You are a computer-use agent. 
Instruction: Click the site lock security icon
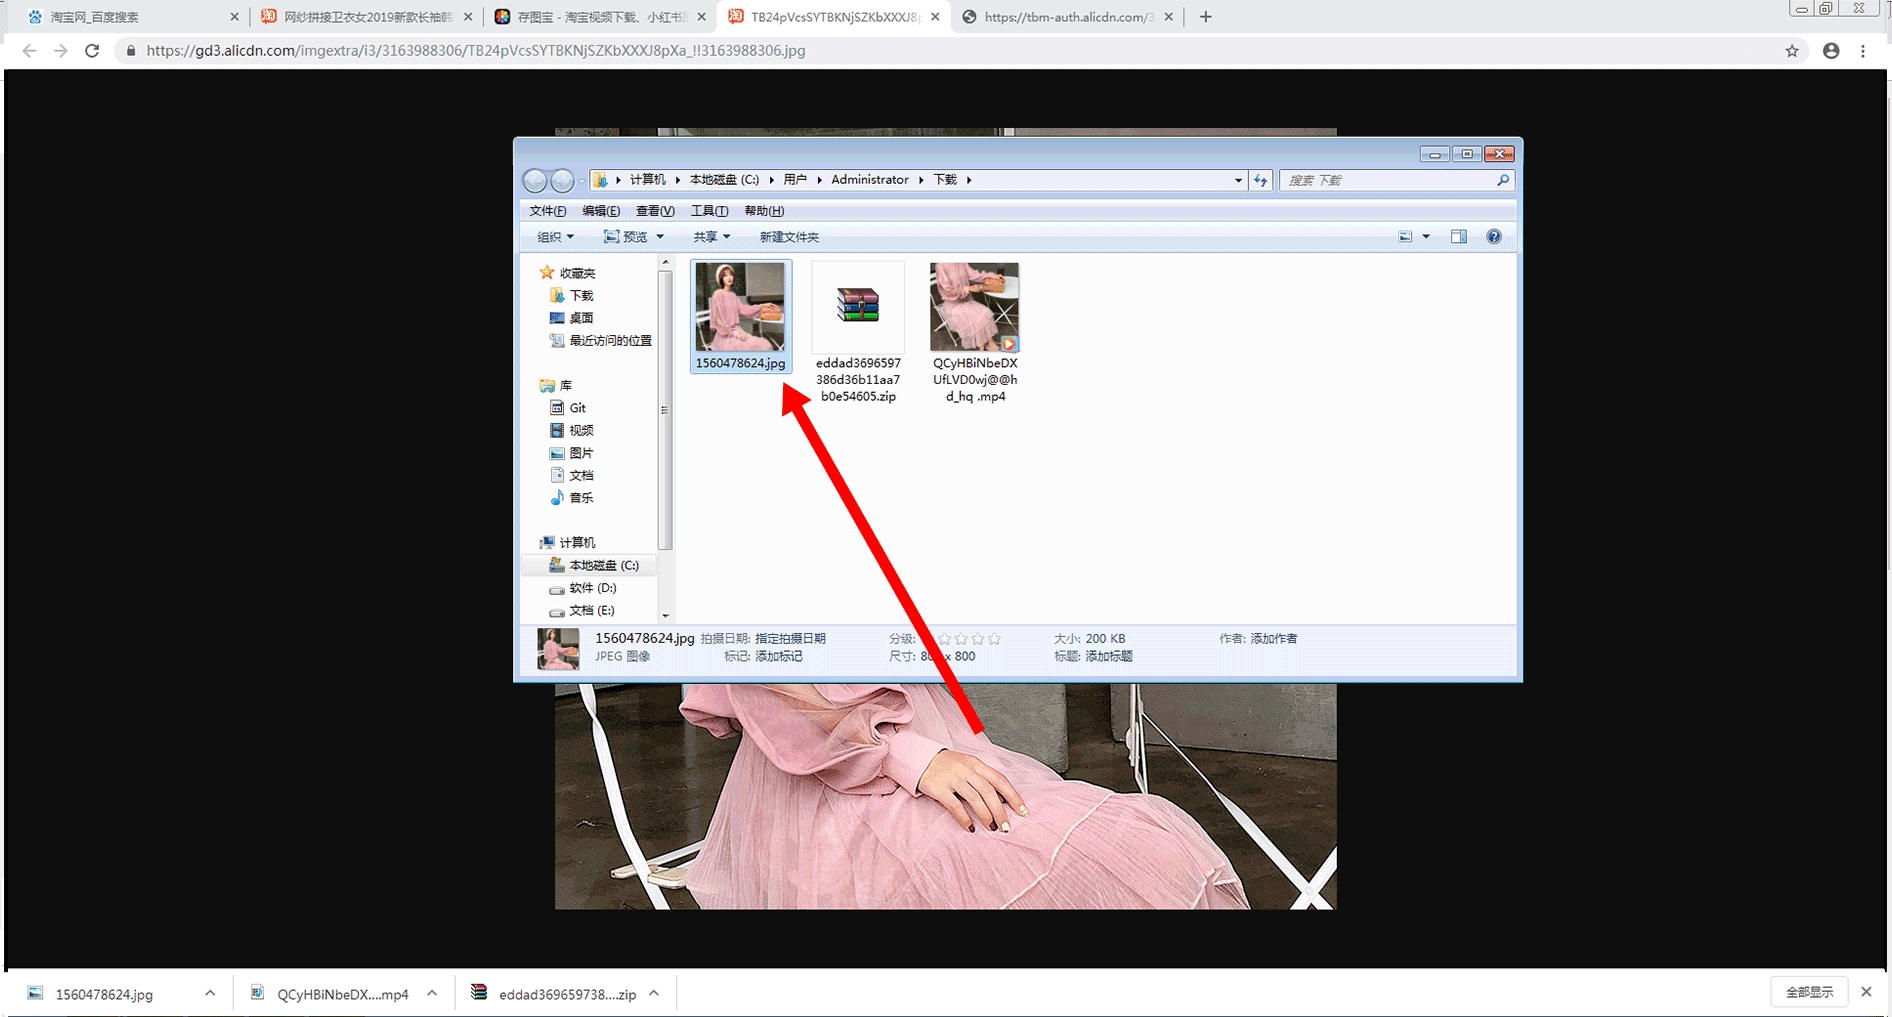click(x=130, y=51)
